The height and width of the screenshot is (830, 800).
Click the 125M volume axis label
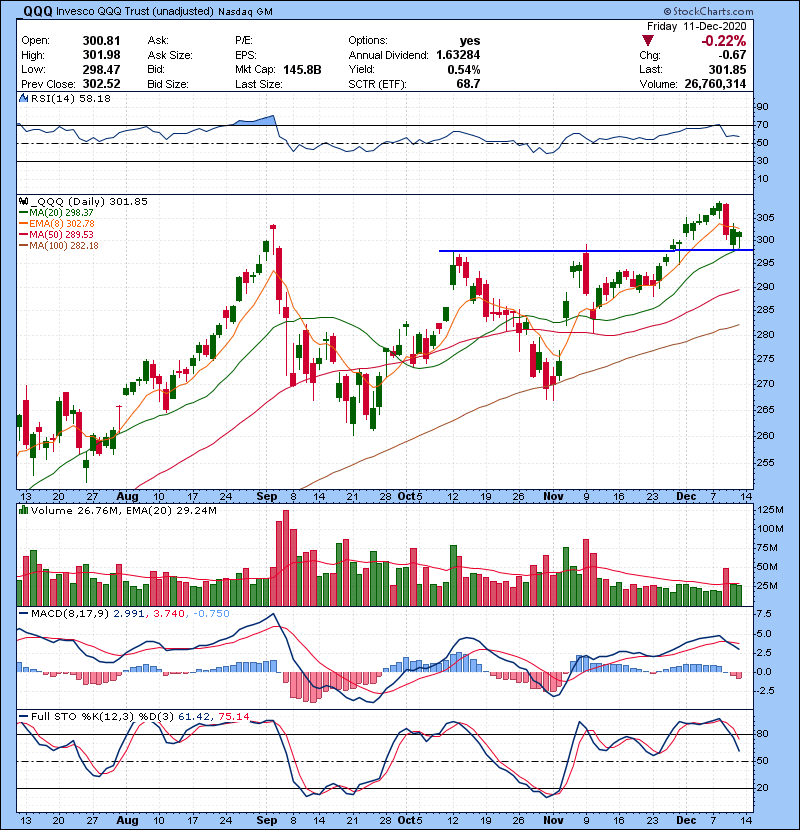click(770, 510)
